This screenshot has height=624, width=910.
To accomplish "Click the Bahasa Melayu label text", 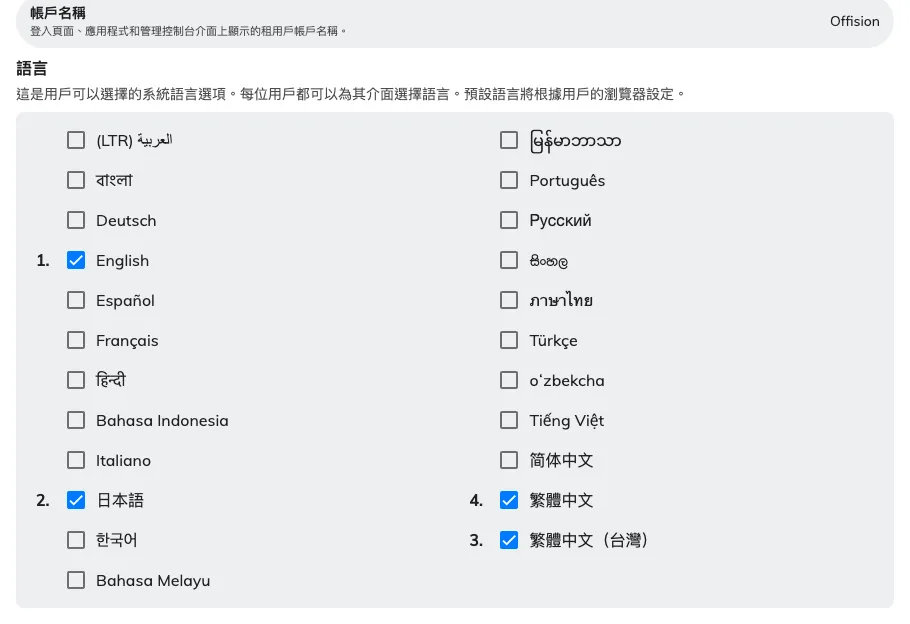I will click(153, 580).
